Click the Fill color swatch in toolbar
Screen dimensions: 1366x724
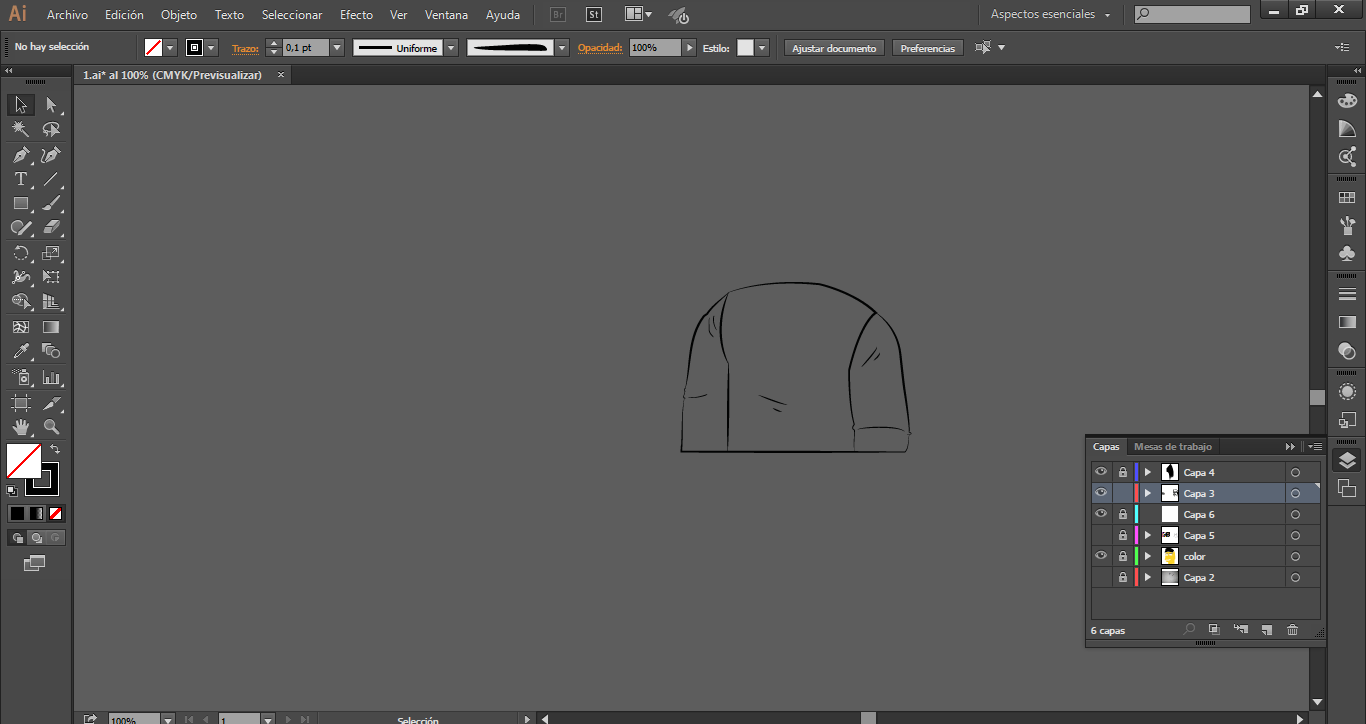point(23,461)
